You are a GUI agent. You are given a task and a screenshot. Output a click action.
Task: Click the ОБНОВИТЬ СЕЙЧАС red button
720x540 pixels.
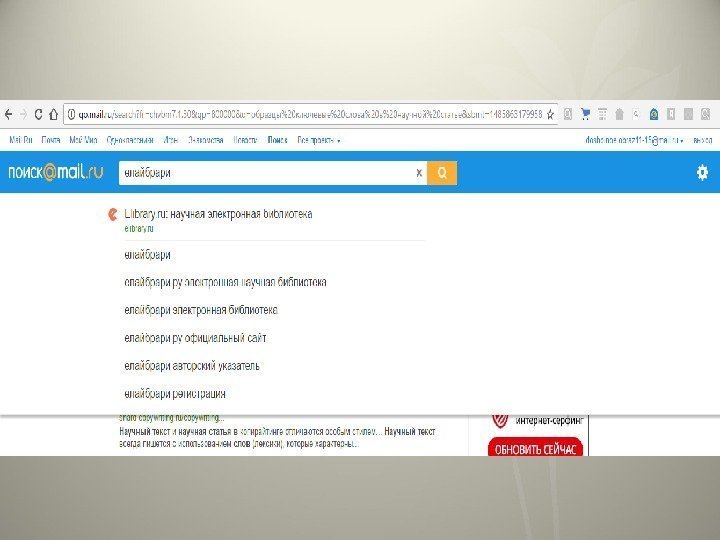point(535,447)
